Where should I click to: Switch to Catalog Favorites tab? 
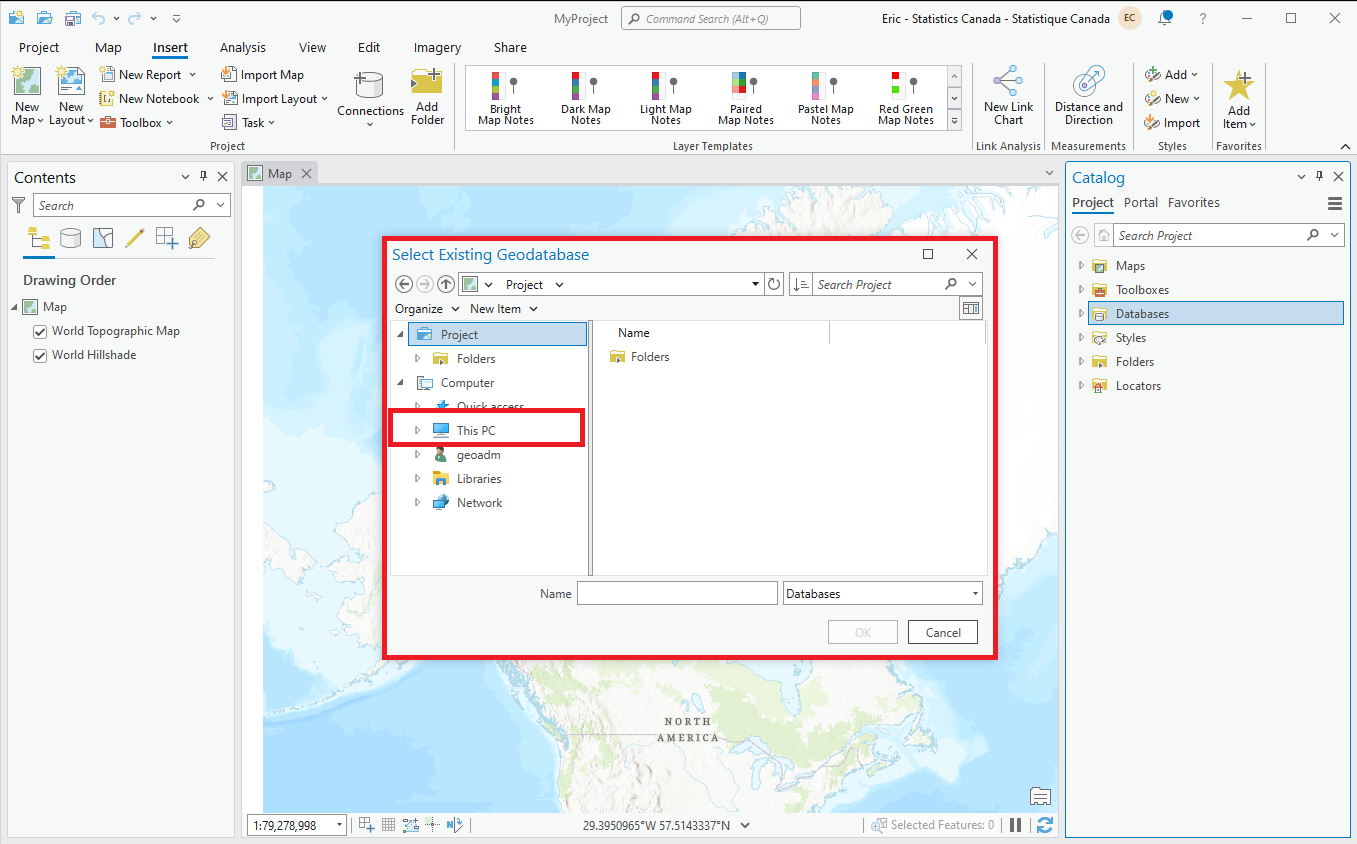[1194, 202]
